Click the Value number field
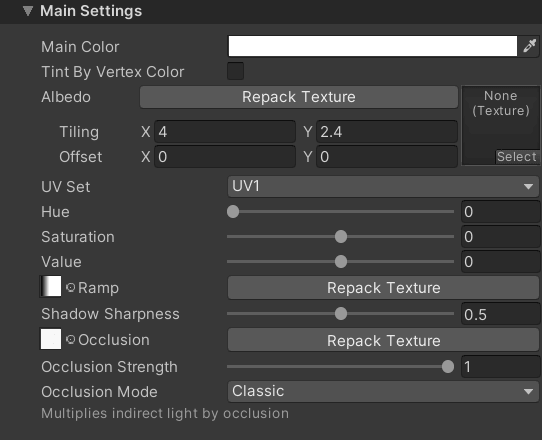542x440 pixels. (x=501, y=262)
